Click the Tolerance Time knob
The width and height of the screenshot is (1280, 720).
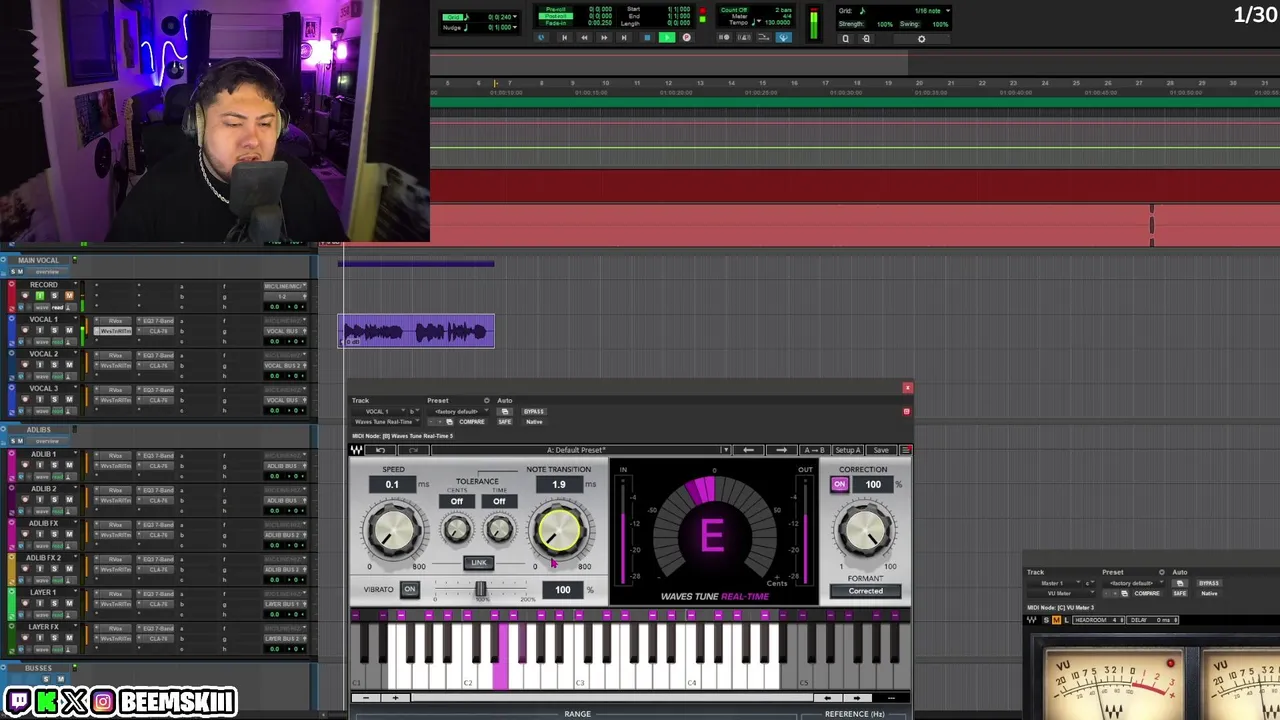coord(499,529)
